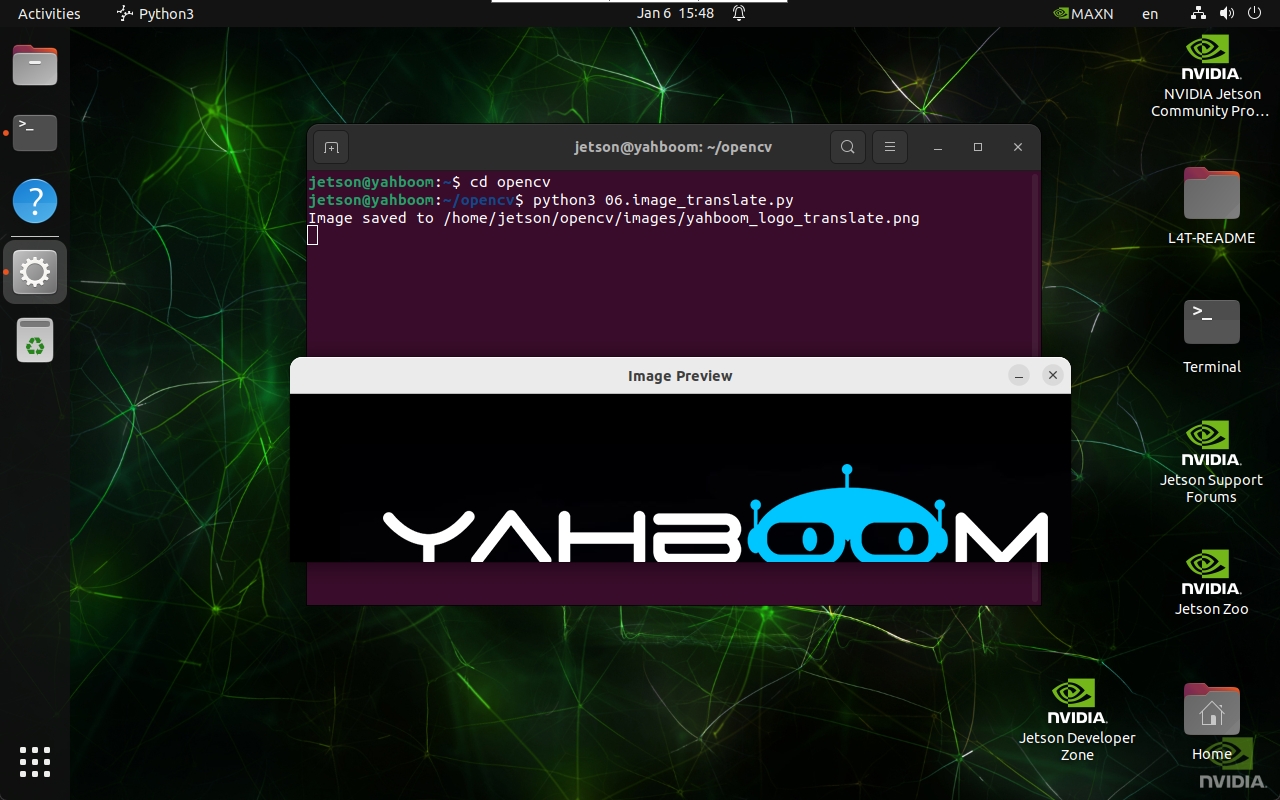The width and height of the screenshot is (1280, 800).
Task: Open the terminal hamburger menu
Action: coord(889,148)
